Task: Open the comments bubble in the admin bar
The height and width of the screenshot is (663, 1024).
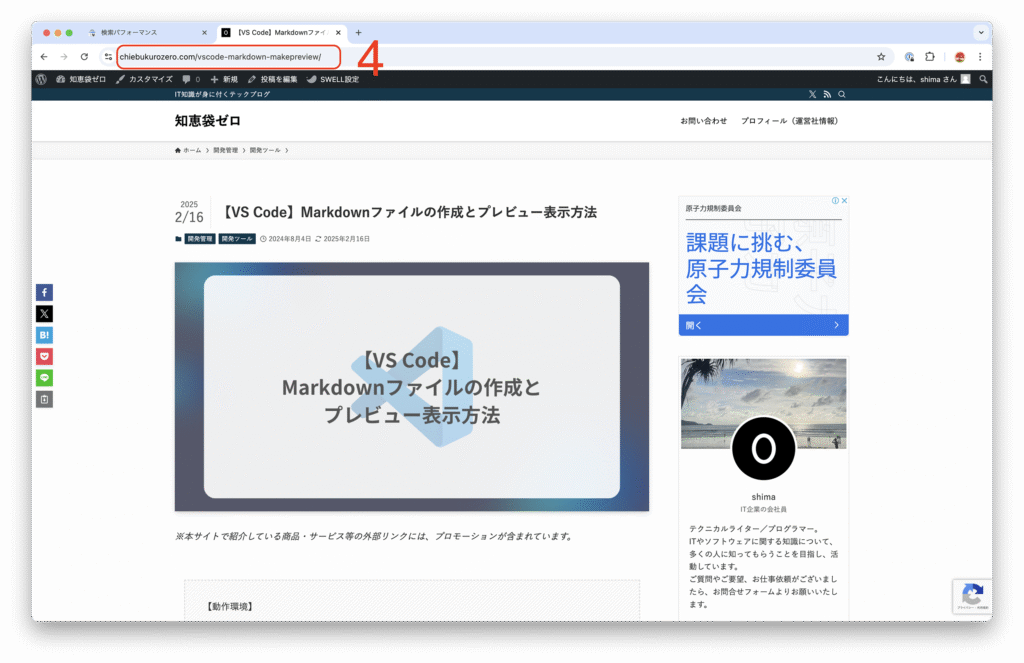Action: click(191, 79)
